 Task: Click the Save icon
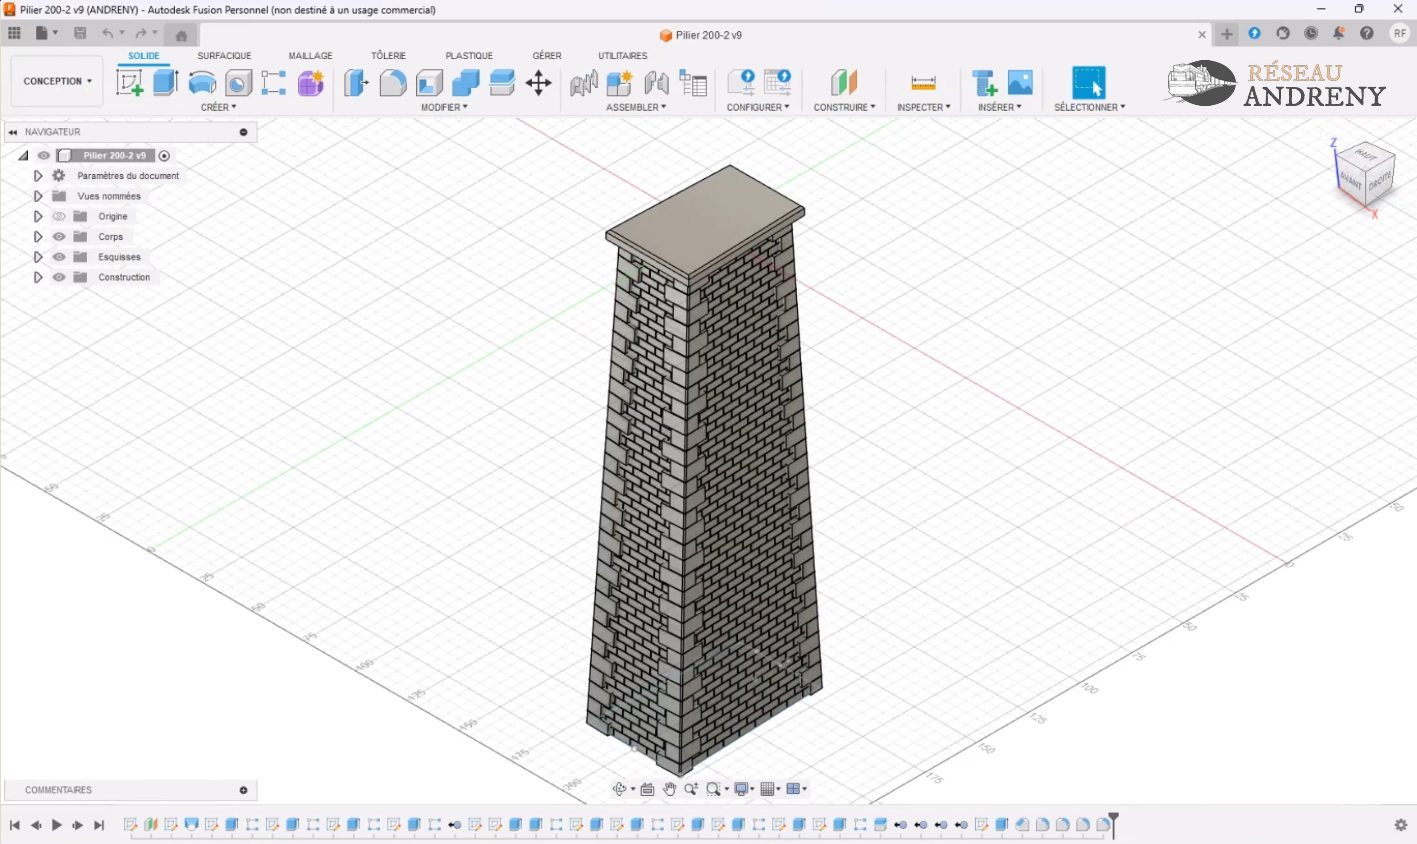(80, 33)
